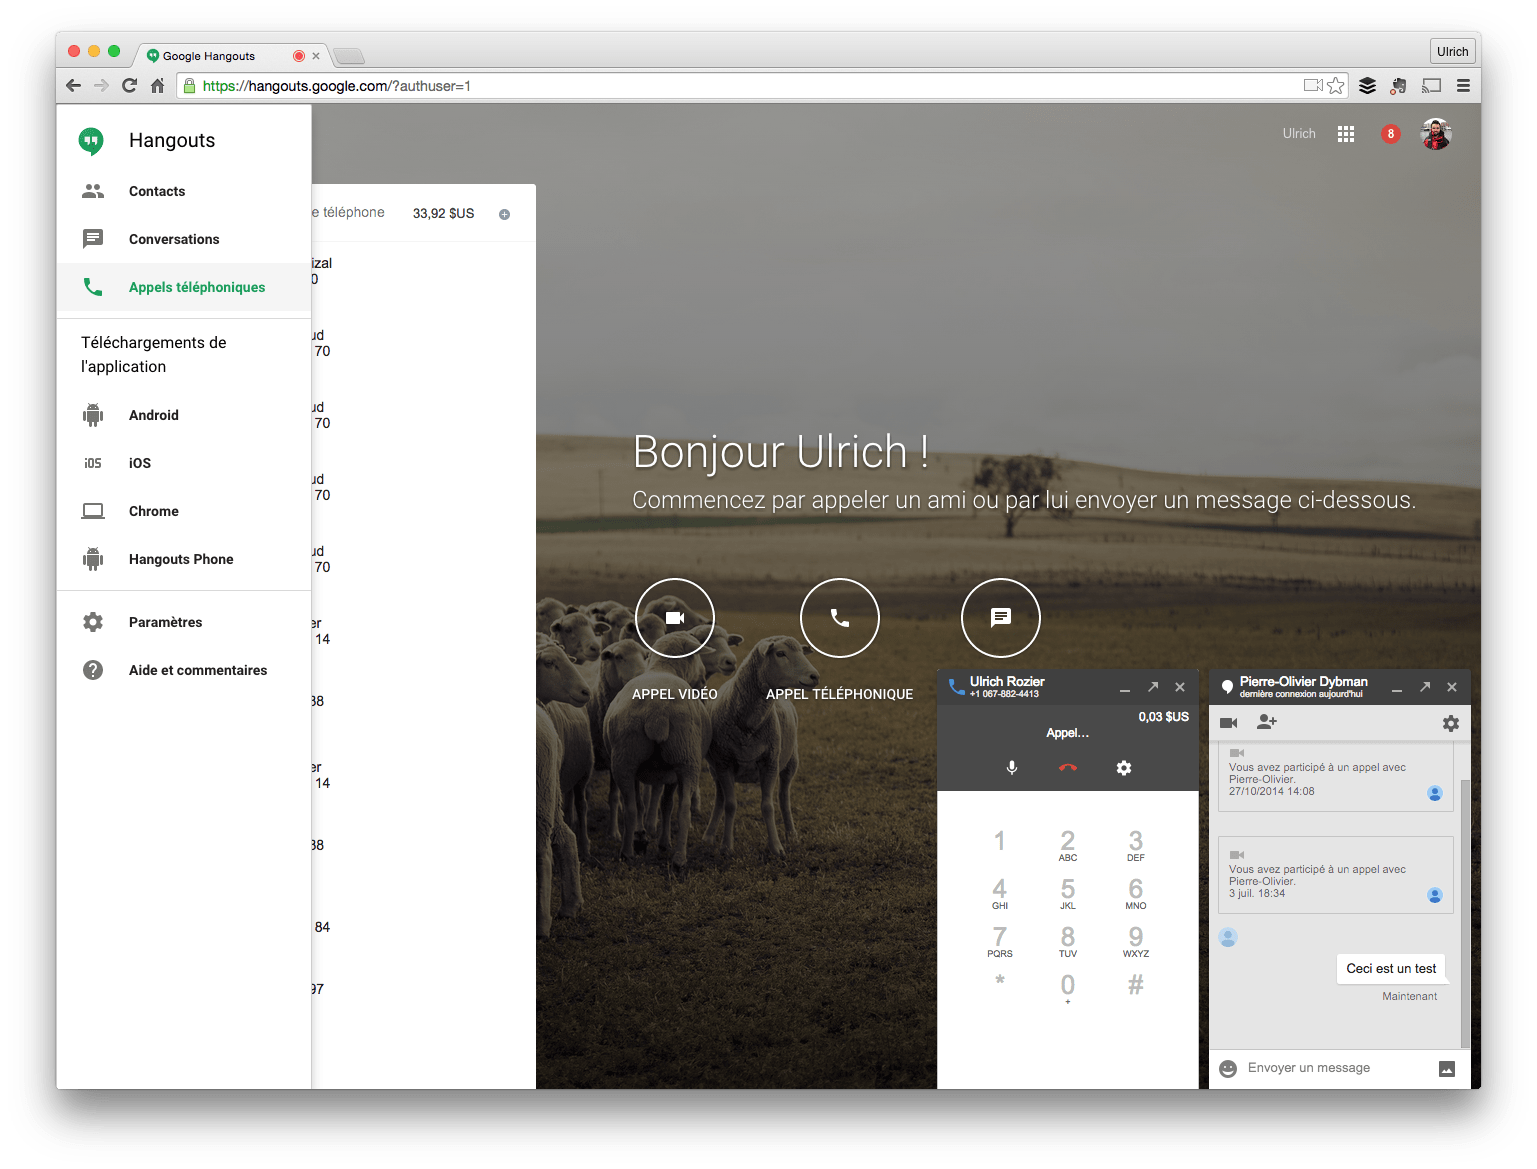Reload the page in Chrome

(129, 86)
